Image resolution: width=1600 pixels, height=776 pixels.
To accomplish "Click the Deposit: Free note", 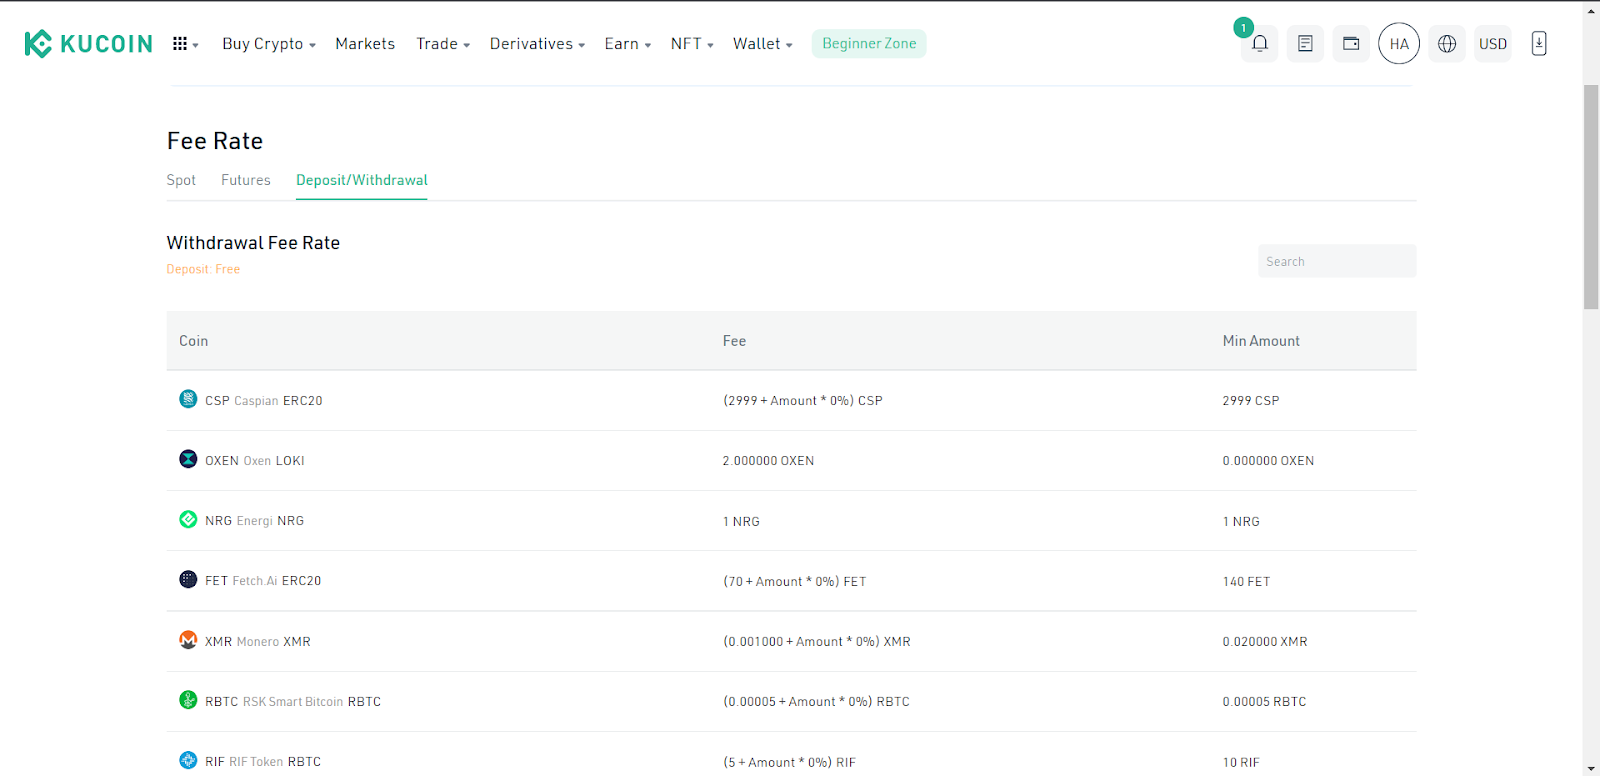I will tap(203, 269).
